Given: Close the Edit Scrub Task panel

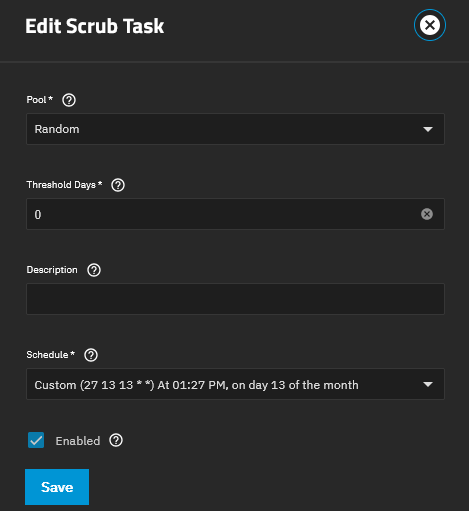Looking at the screenshot, I should (430, 25).
